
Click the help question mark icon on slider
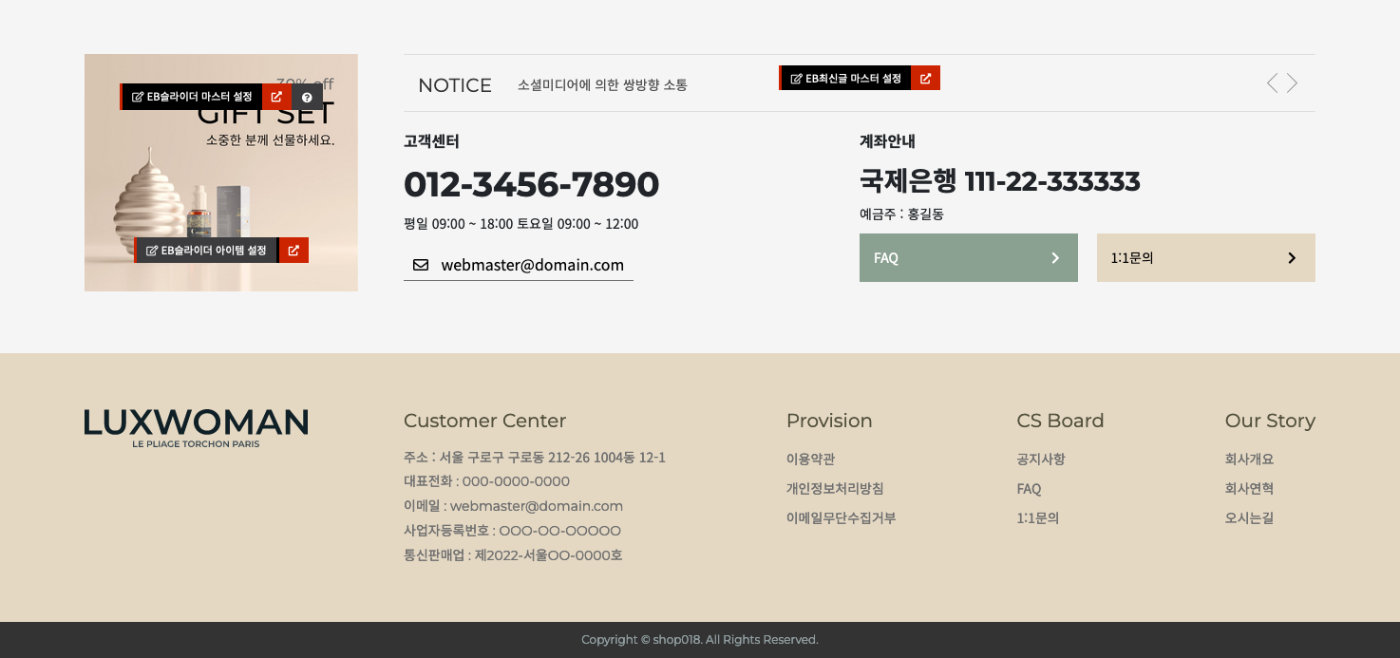307,97
